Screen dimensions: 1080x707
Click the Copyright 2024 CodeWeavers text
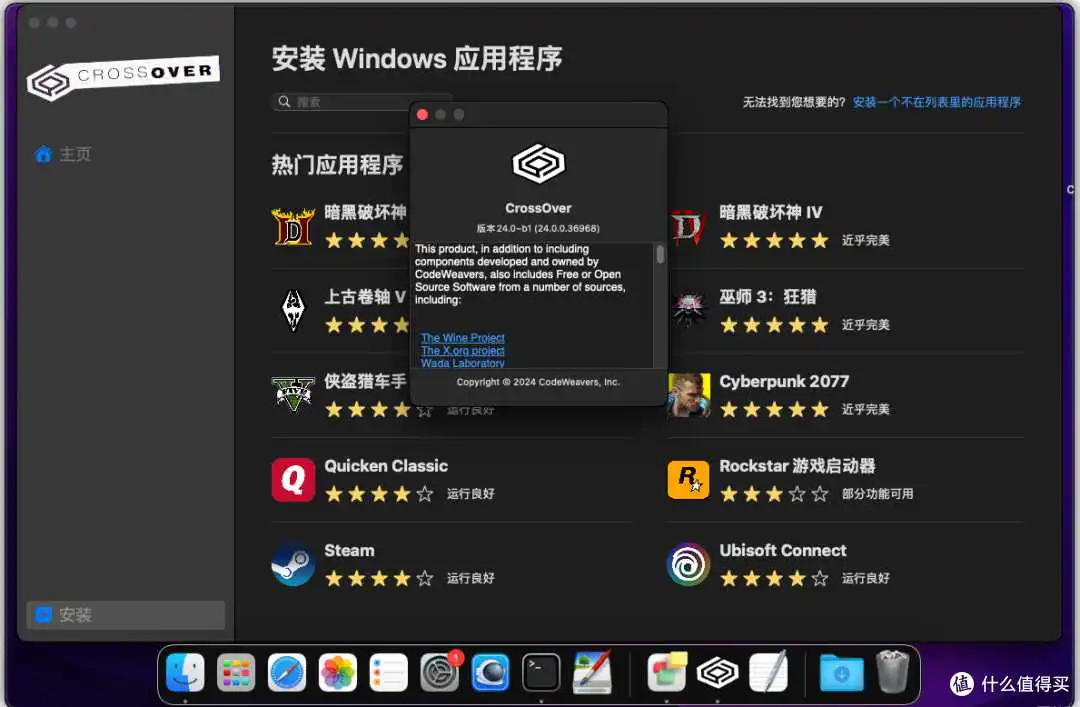pos(539,382)
